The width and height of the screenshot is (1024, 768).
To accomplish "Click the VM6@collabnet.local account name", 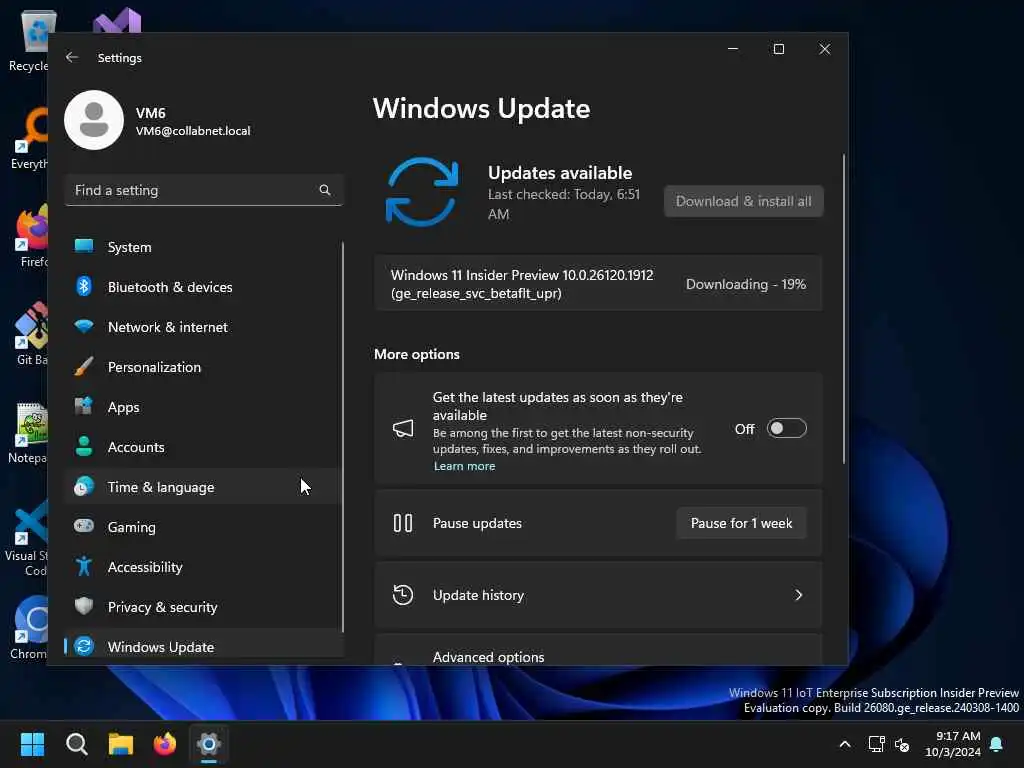I will 193,131.
